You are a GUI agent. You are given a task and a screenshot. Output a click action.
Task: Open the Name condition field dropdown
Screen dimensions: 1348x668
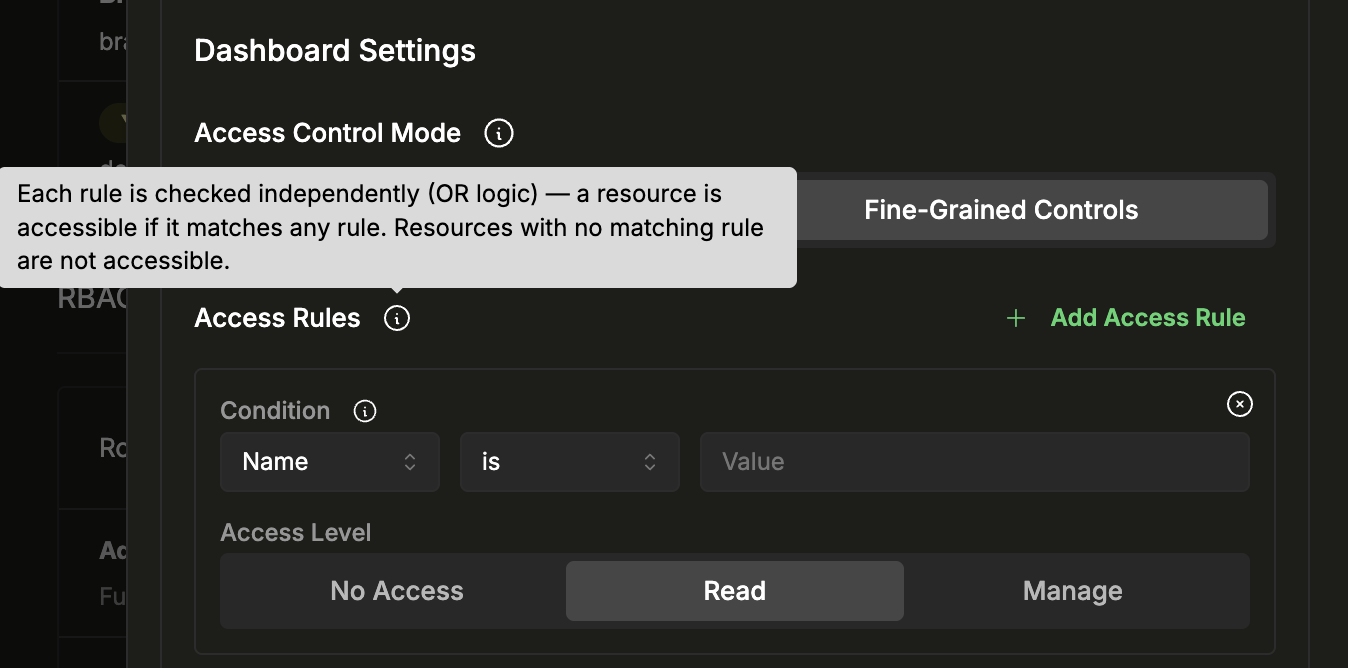click(310, 462)
